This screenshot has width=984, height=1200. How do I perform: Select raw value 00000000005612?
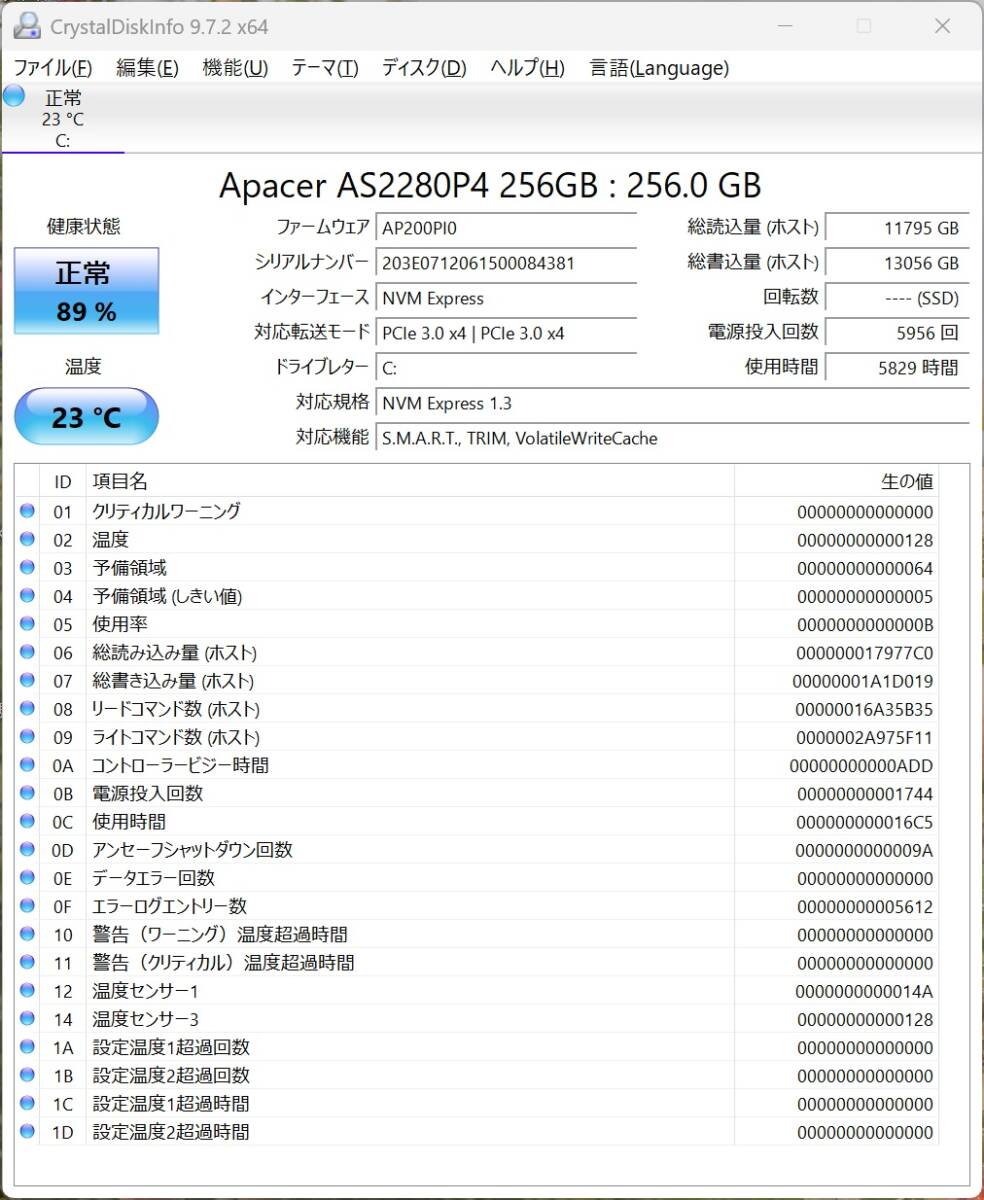[865, 906]
